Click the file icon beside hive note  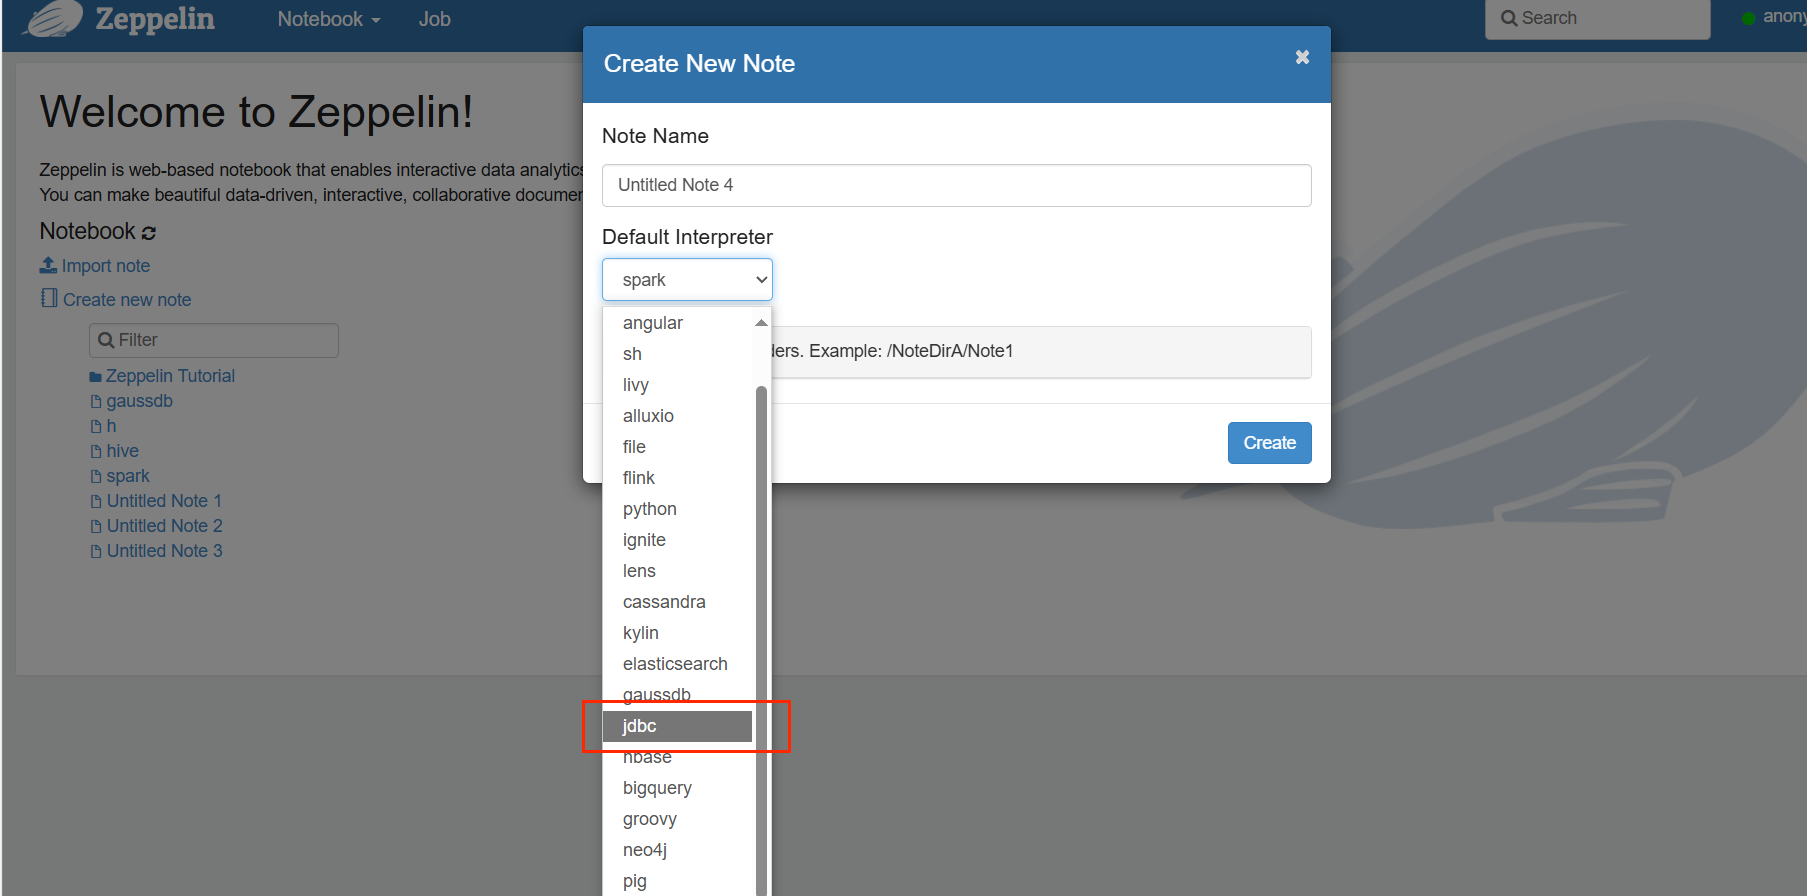(96, 452)
